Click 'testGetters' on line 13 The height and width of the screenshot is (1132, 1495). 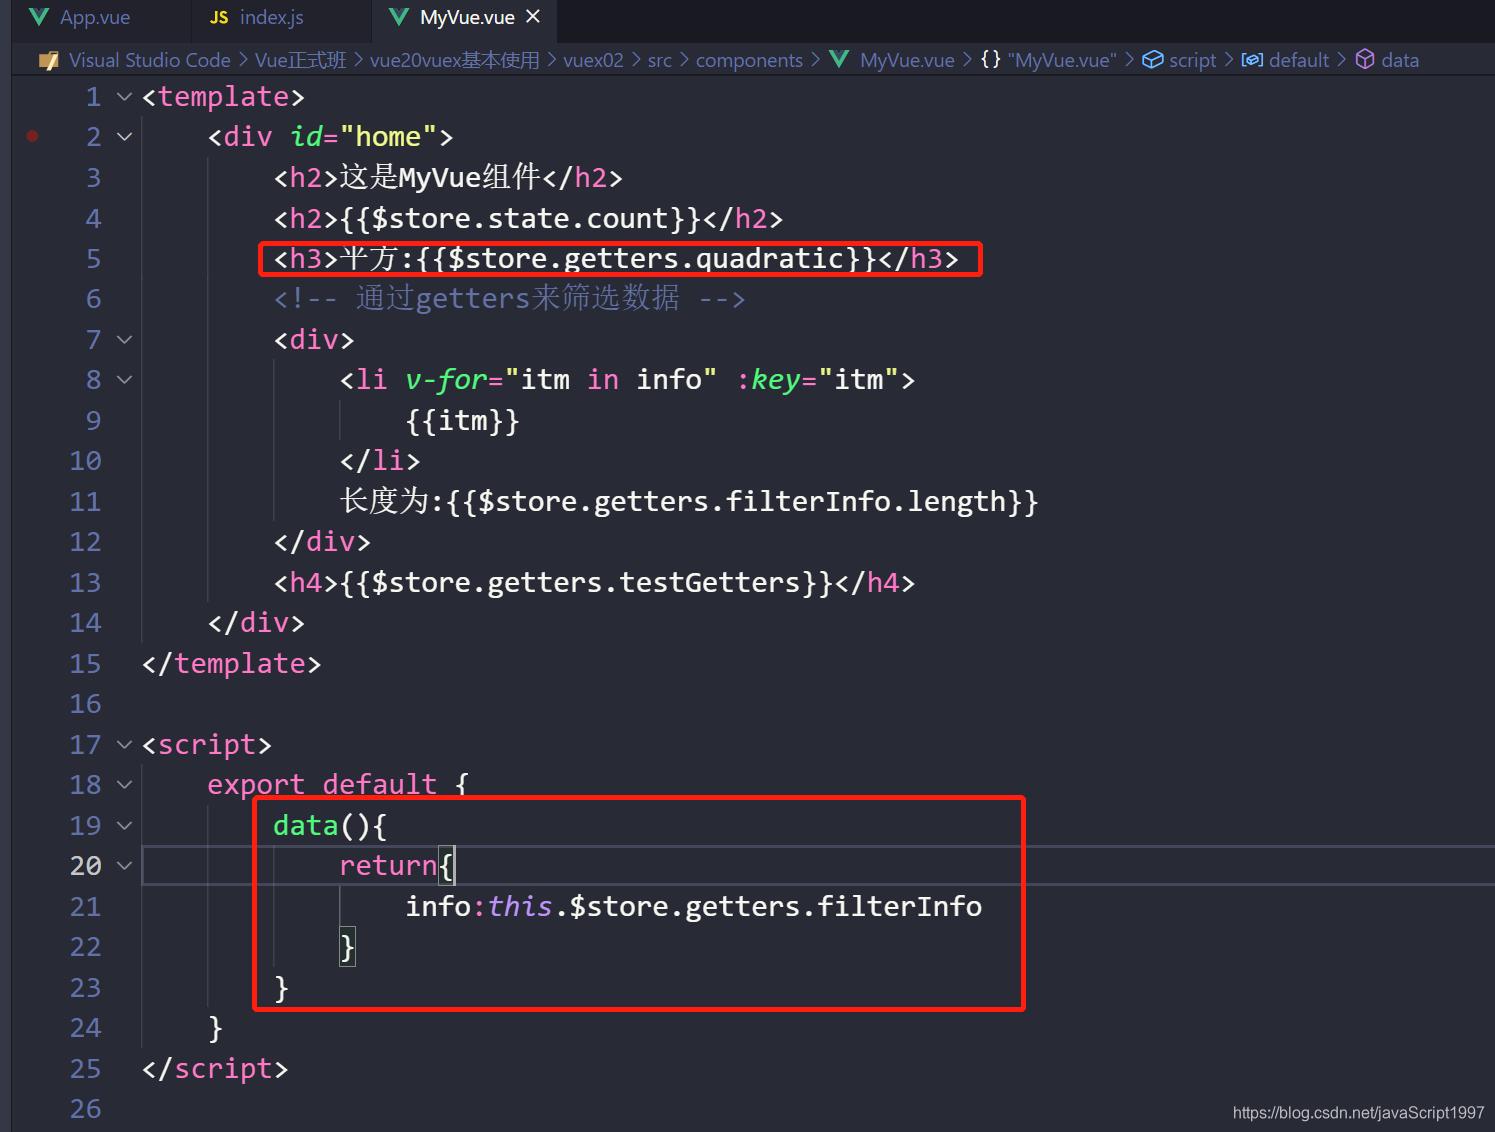(710, 582)
